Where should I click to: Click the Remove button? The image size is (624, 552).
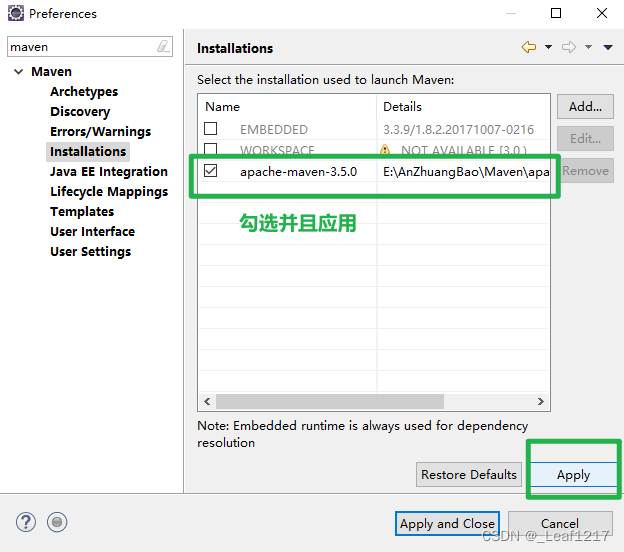(587, 171)
